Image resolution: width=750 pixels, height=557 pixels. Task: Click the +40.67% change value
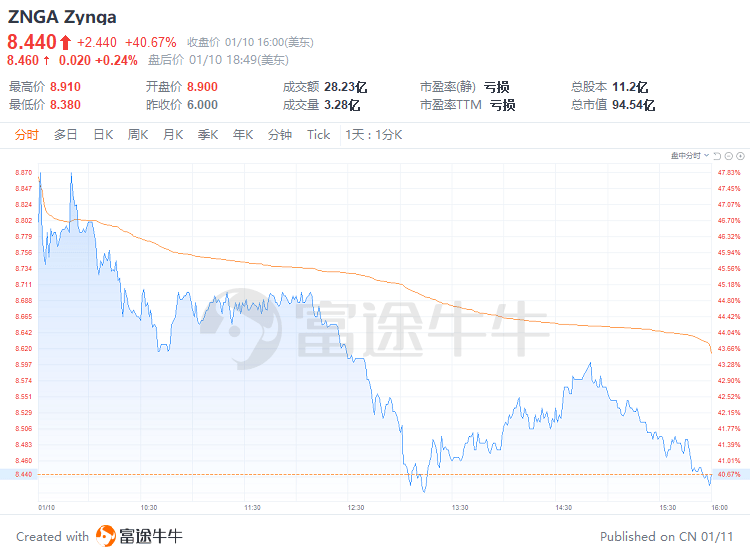151,43
